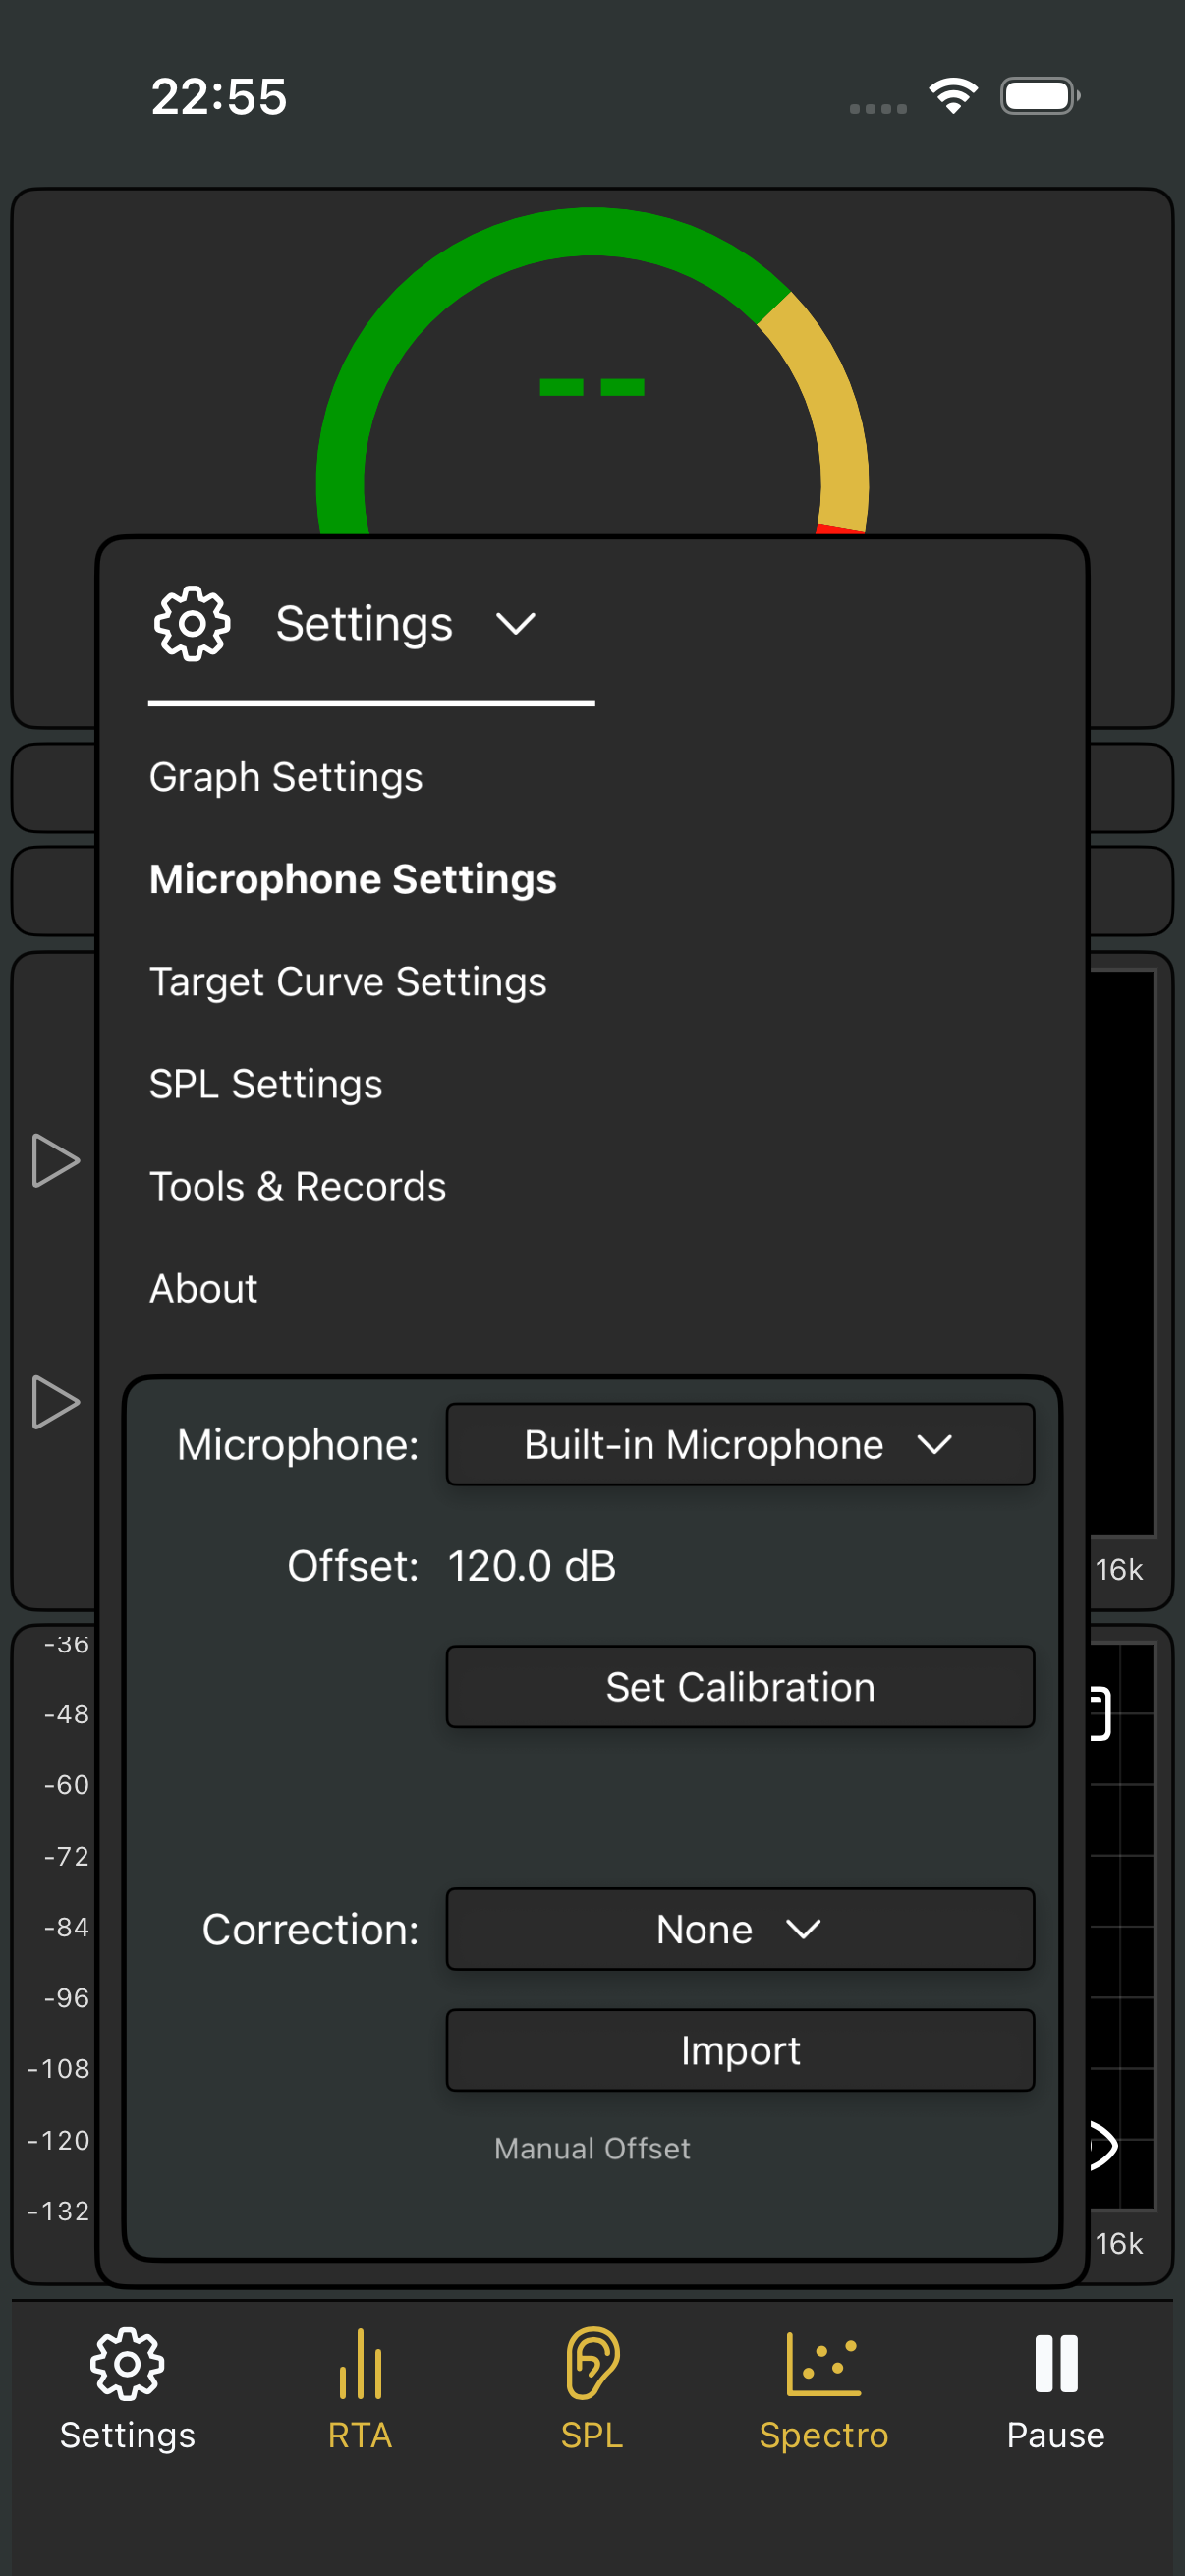
Task: Click the Manual Offset caption
Action: tap(592, 2148)
